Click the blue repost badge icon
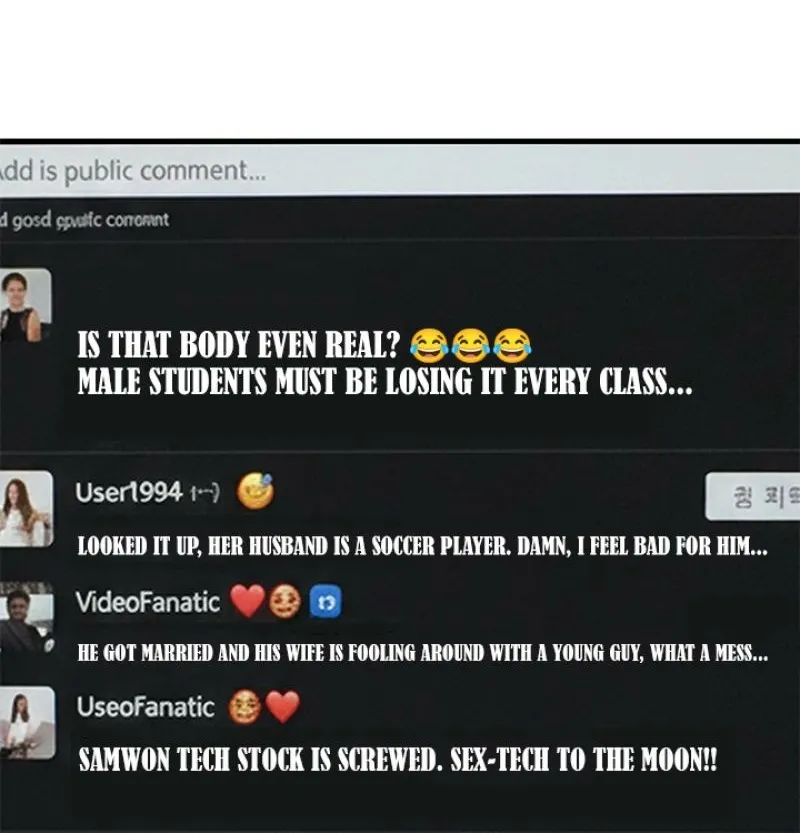Viewport: 800px width, 833px height. click(326, 602)
